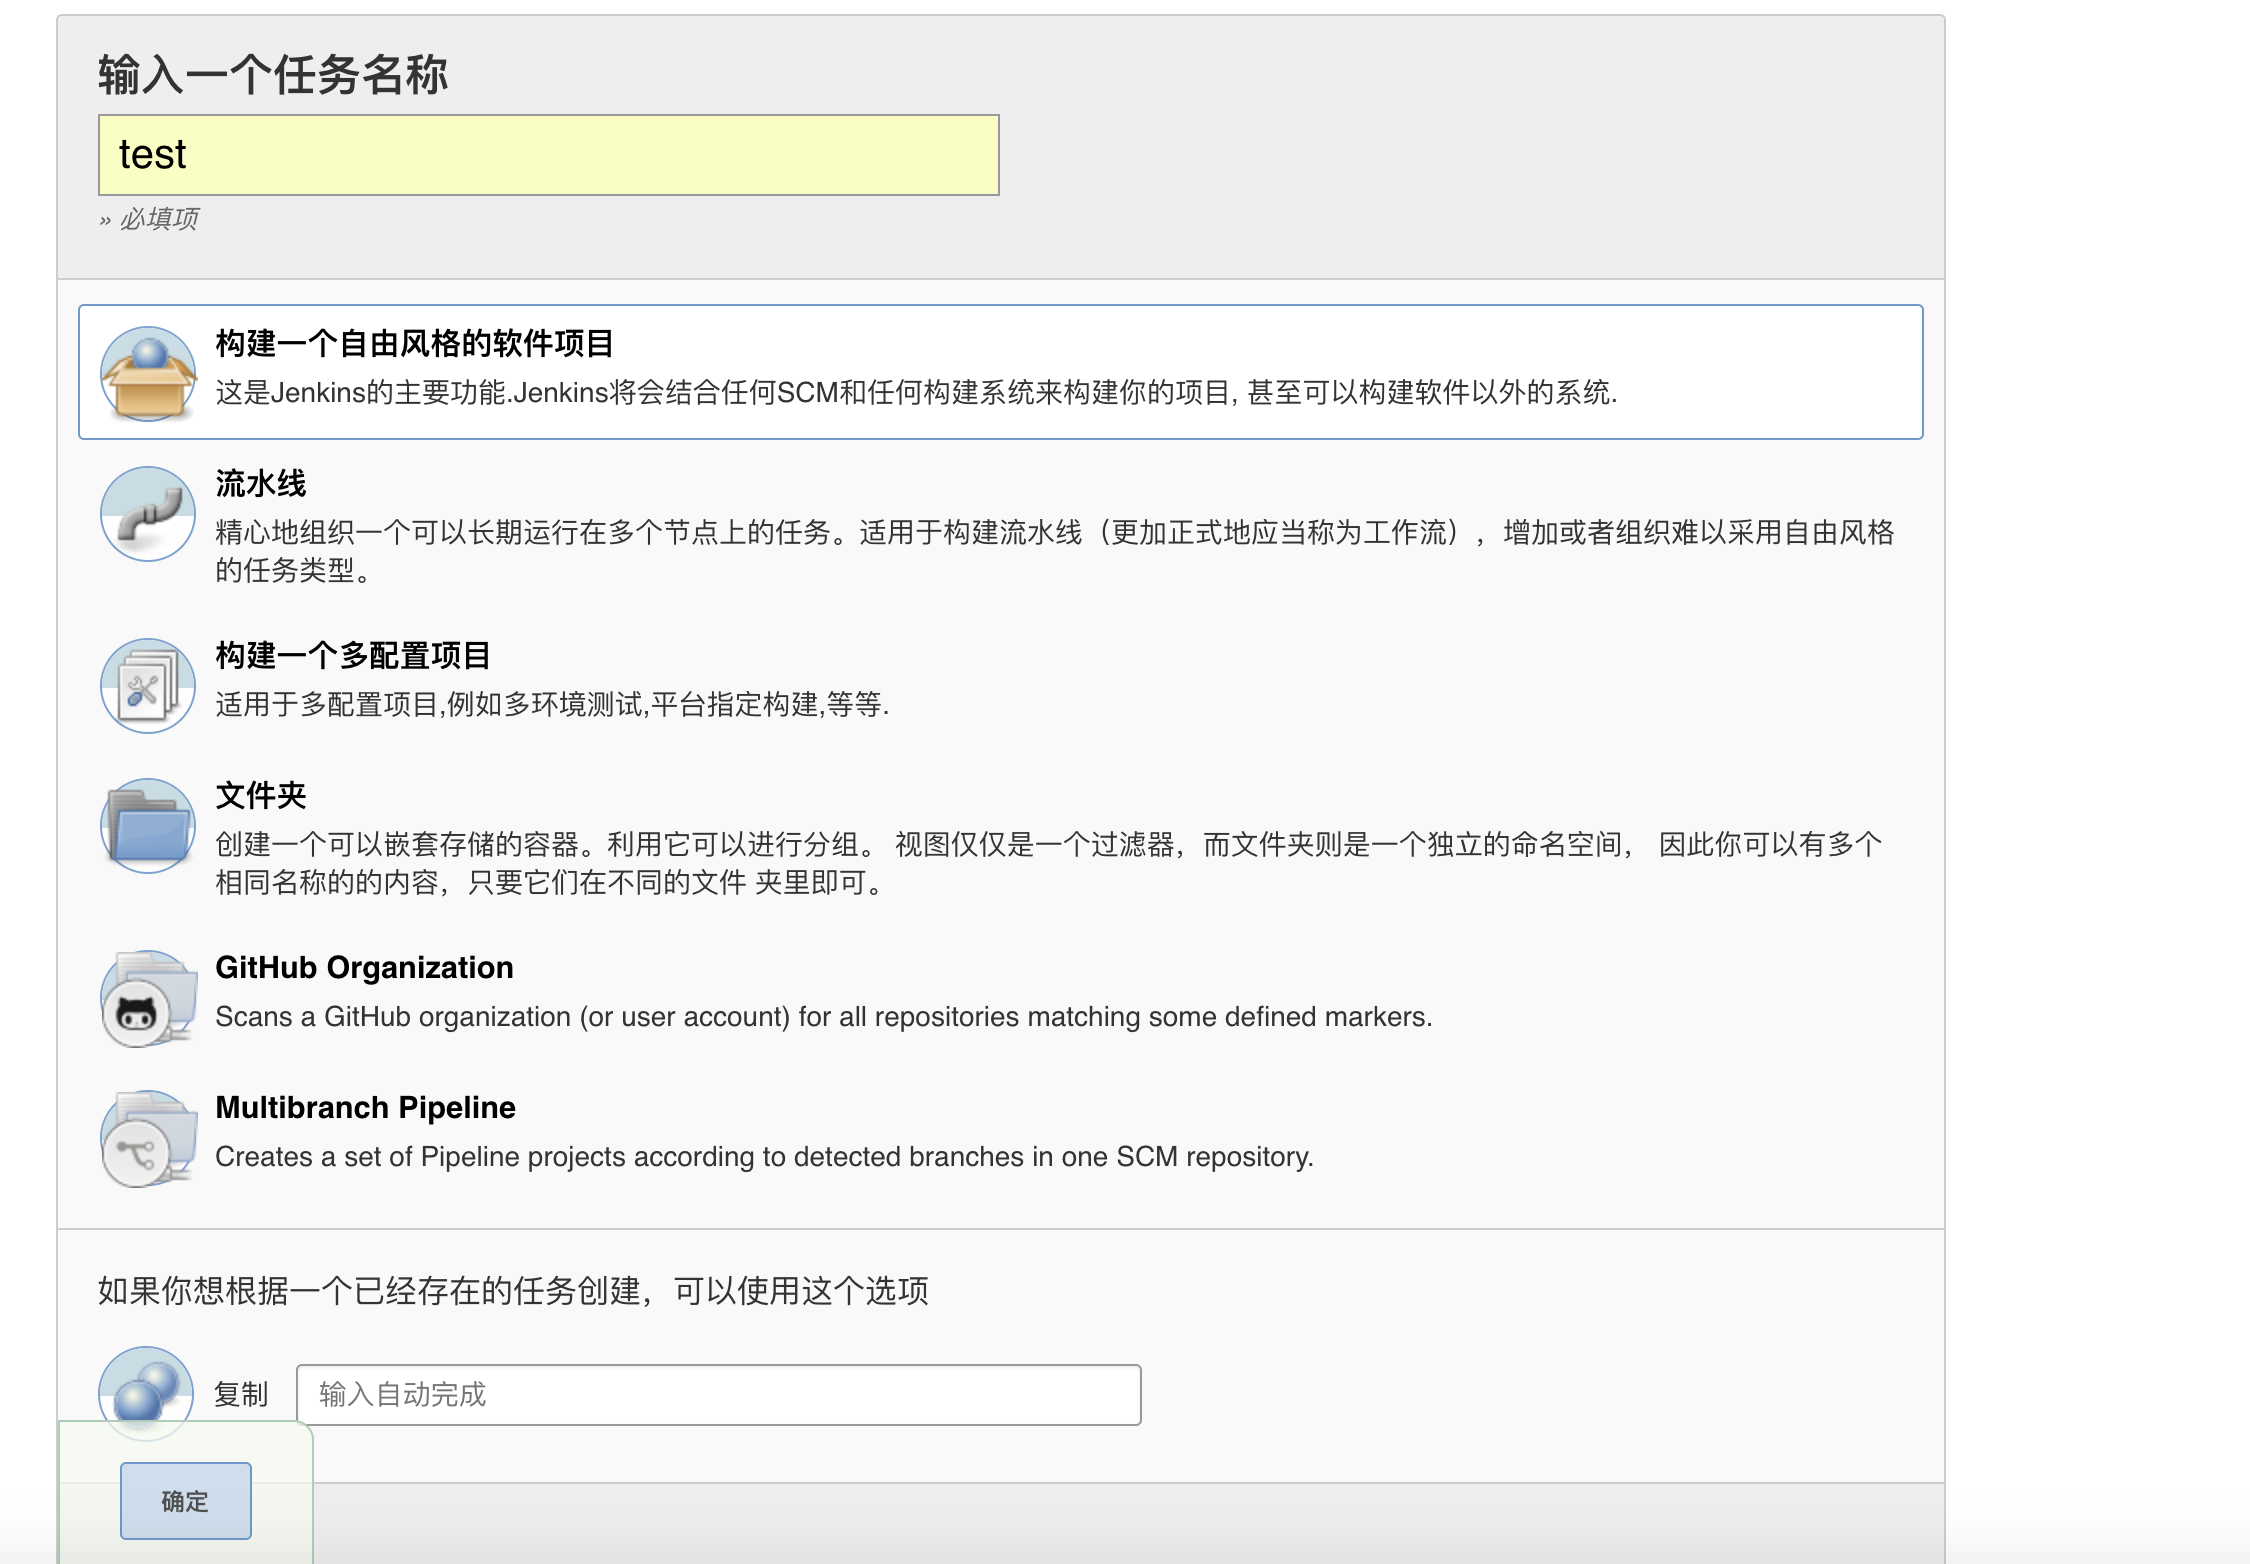2250x1564 pixels.
Task: Click the pipeline description starting 精心地组织
Action: [1055, 551]
